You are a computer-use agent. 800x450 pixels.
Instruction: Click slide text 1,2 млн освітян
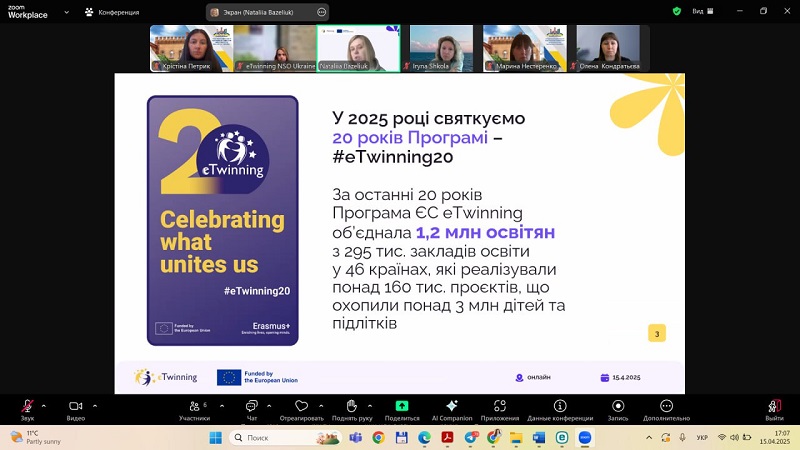(x=485, y=232)
